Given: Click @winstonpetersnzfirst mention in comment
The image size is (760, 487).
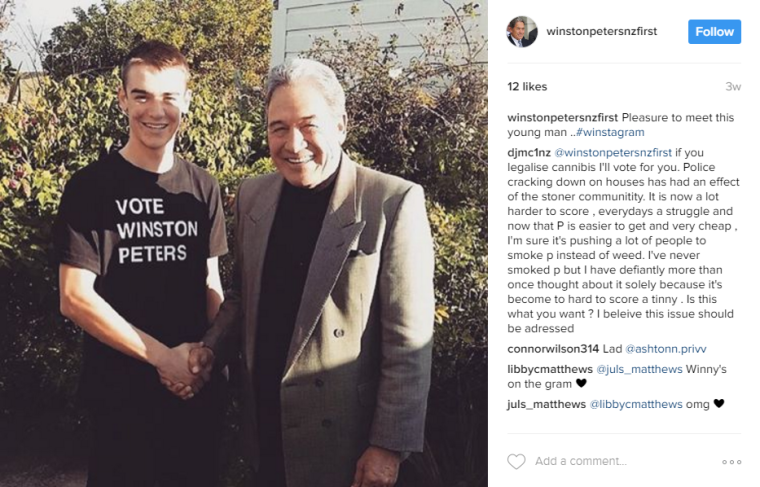Looking at the screenshot, I should [x=613, y=153].
